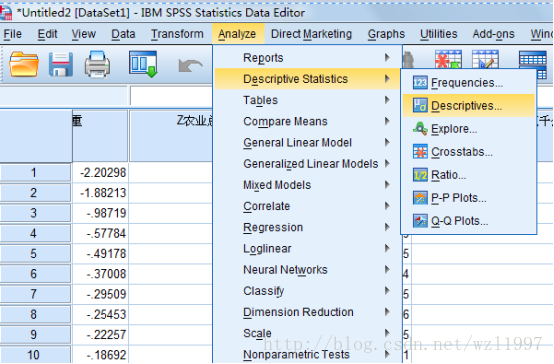This screenshot has height=364, width=554.
Task: Expand the Generalized Linear Models submenu
Action: tap(308, 164)
